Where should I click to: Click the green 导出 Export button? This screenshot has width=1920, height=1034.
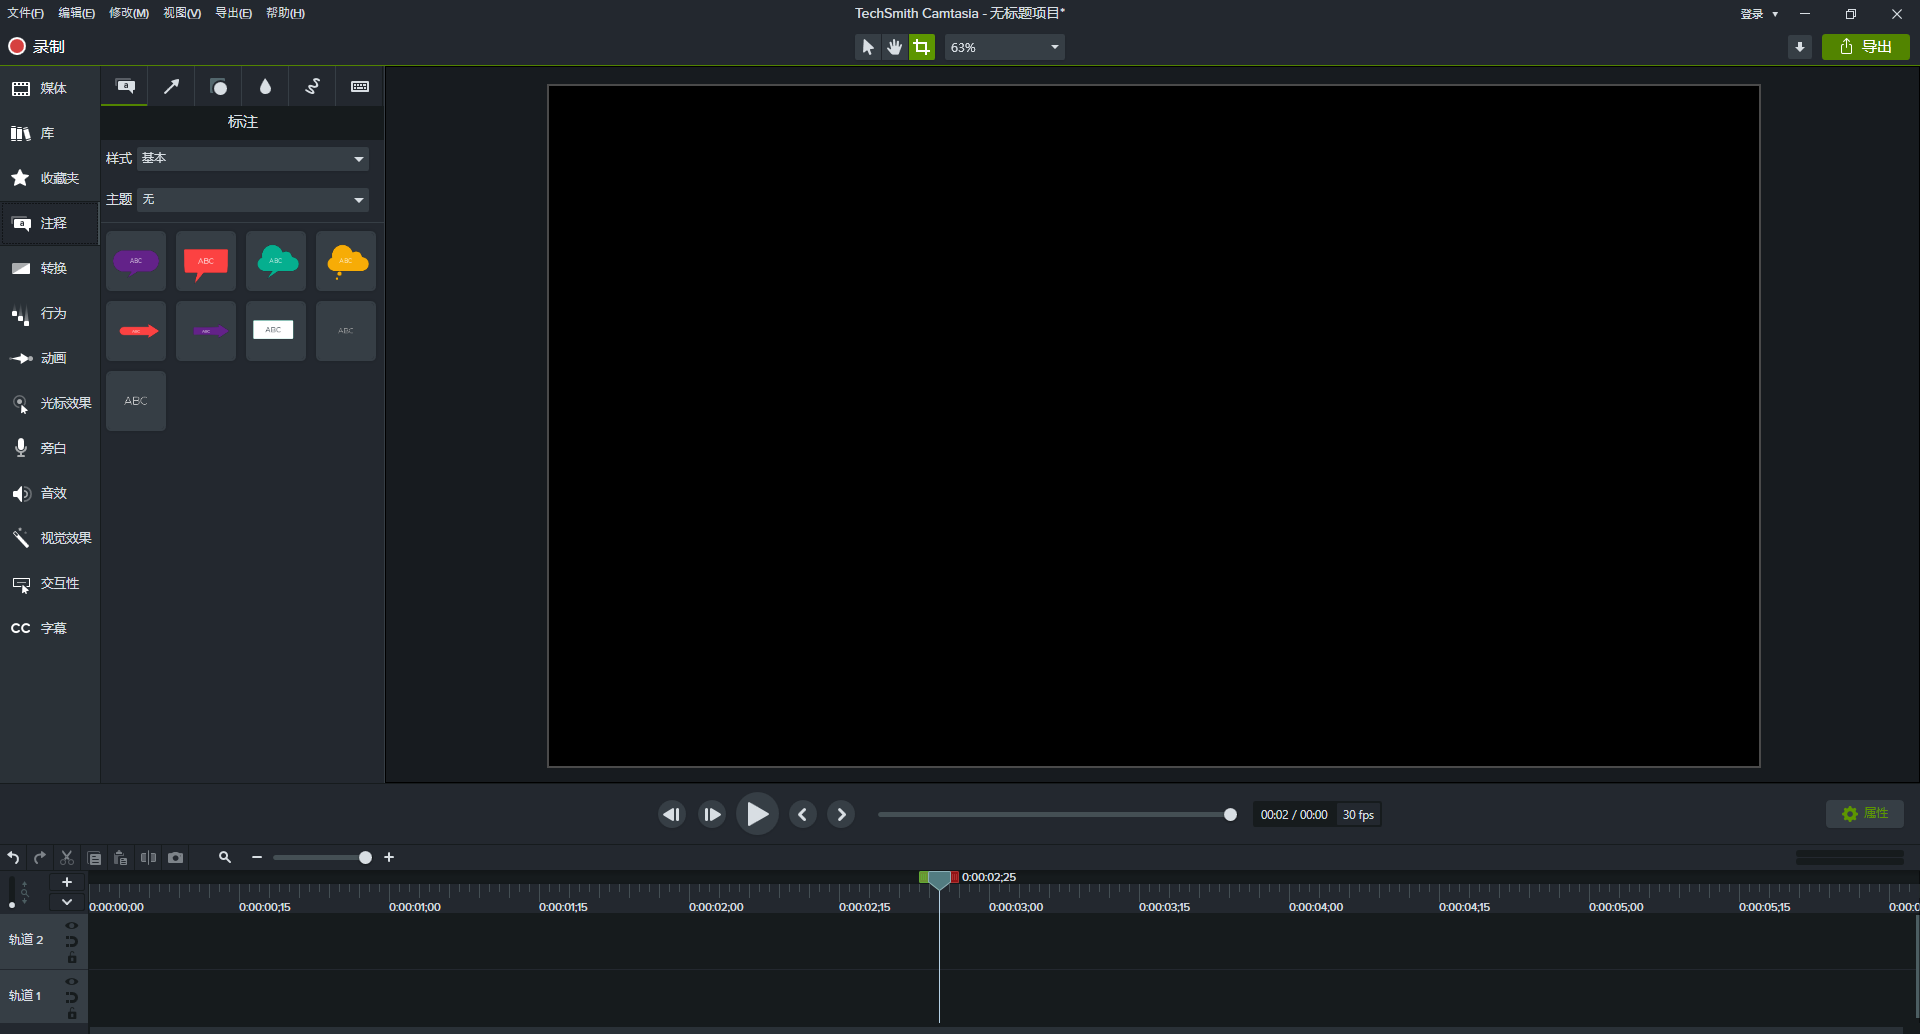pos(1866,47)
